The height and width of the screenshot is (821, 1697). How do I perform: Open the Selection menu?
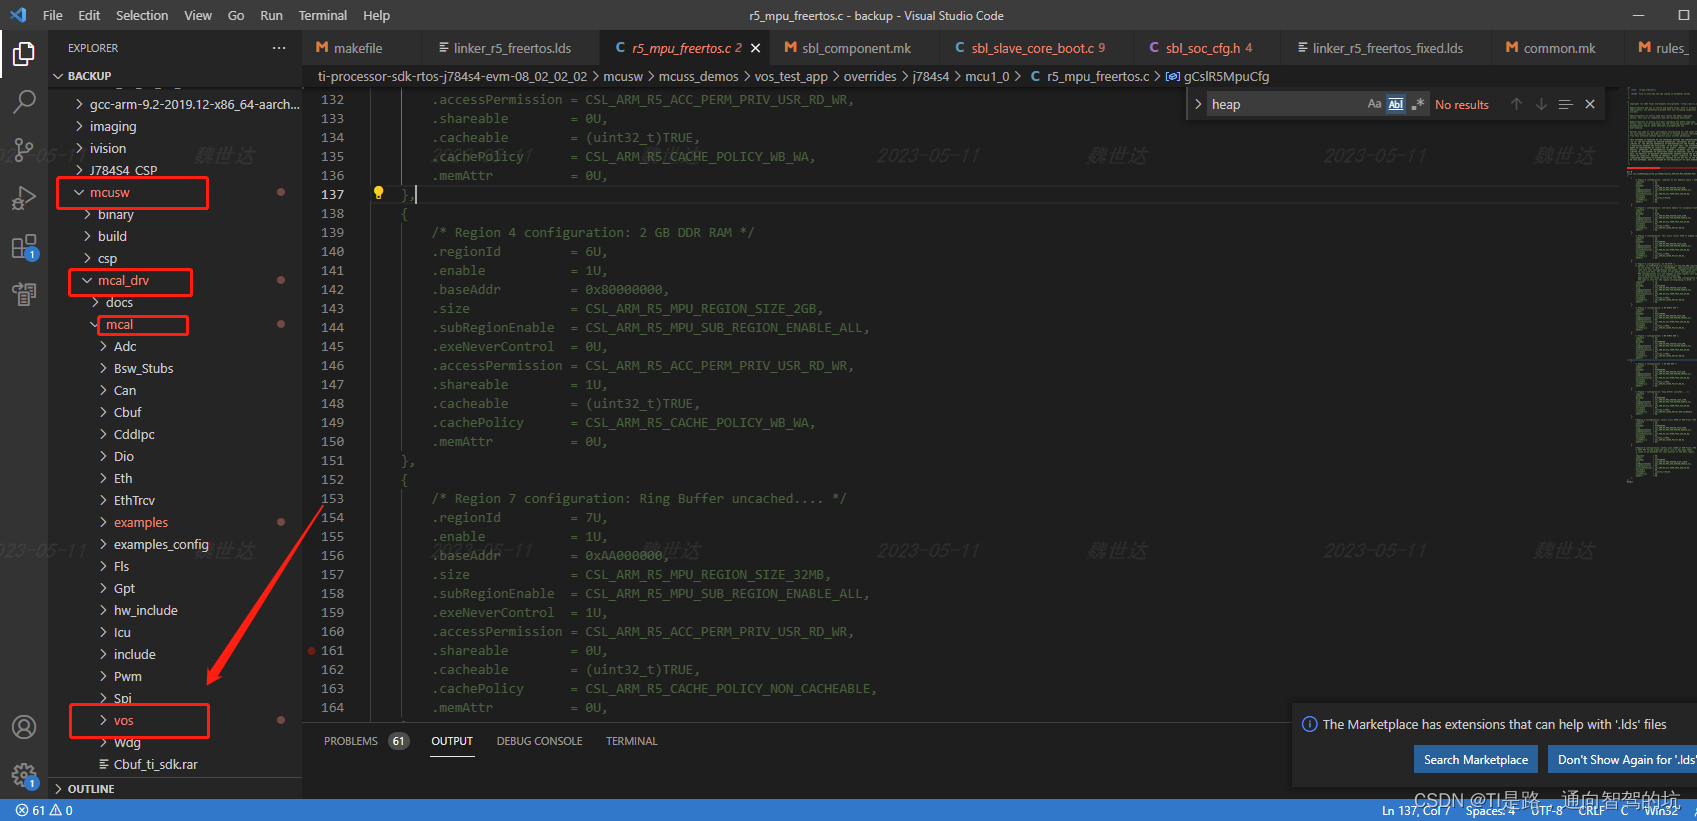pos(142,15)
